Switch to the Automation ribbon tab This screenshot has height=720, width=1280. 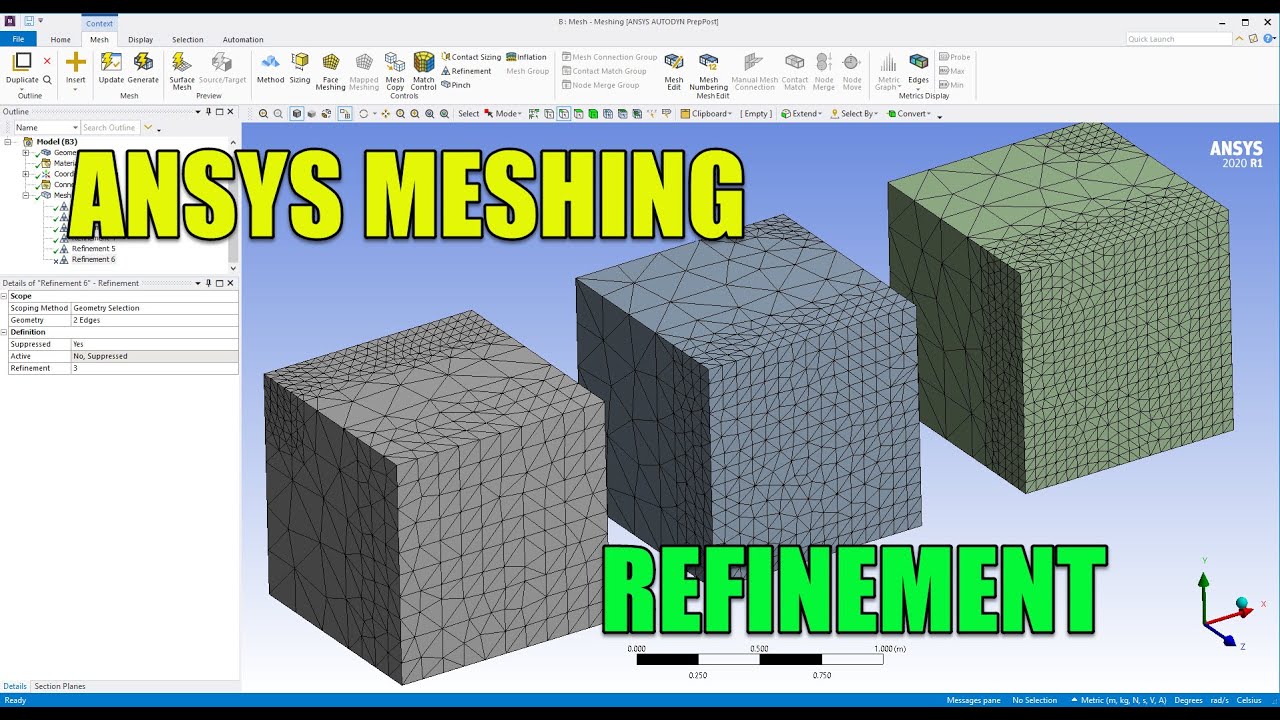tap(243, 40)
